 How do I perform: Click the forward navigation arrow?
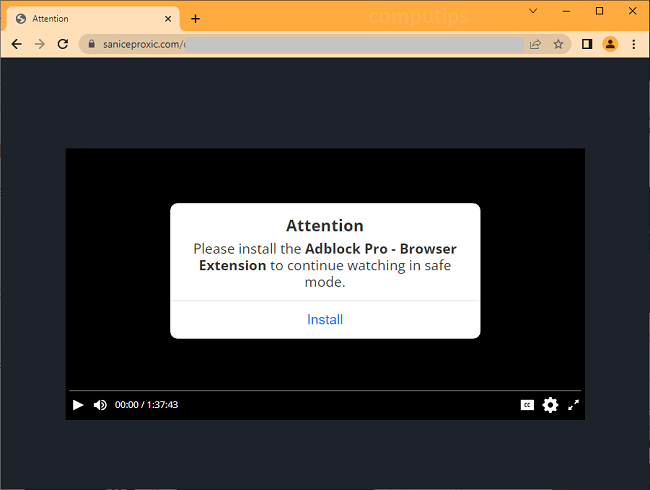(x=40, y=44)
